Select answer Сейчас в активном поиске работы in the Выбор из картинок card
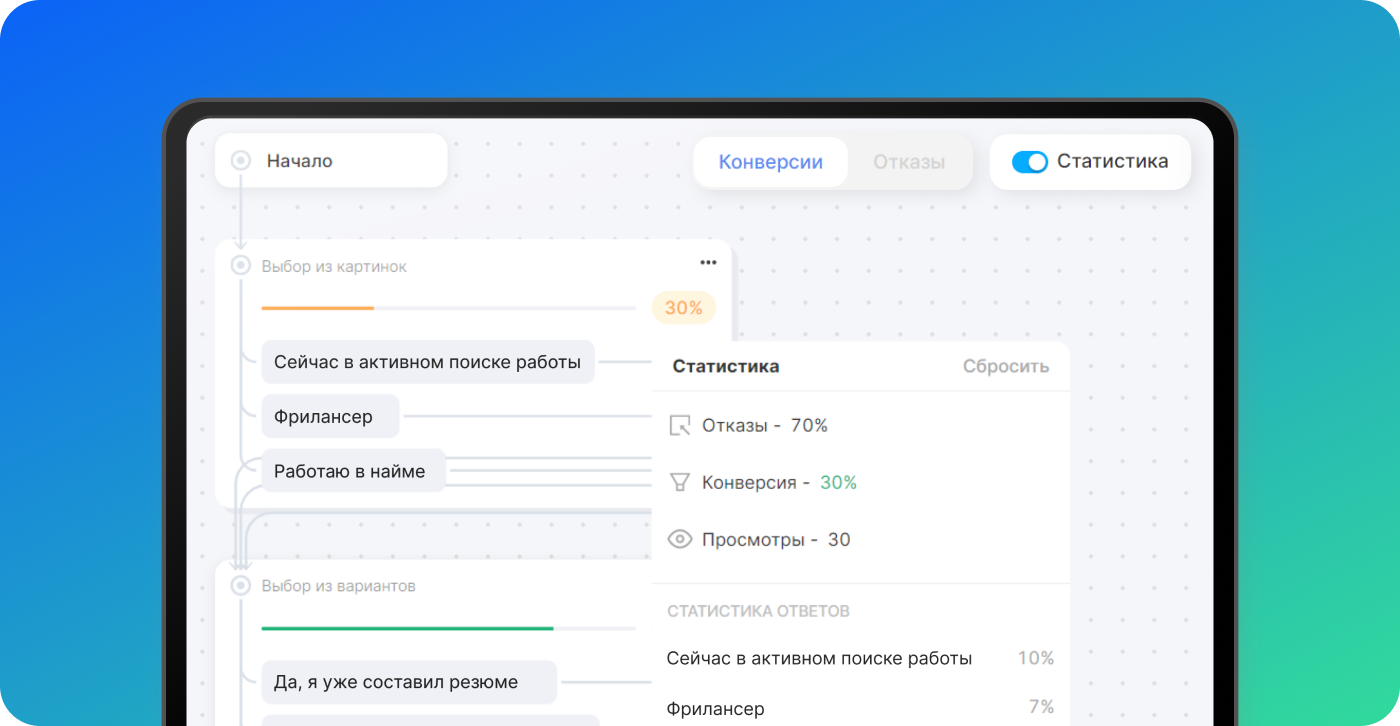Image resolution: width=1400 pixels, height=726 pixels. [428, 362]
